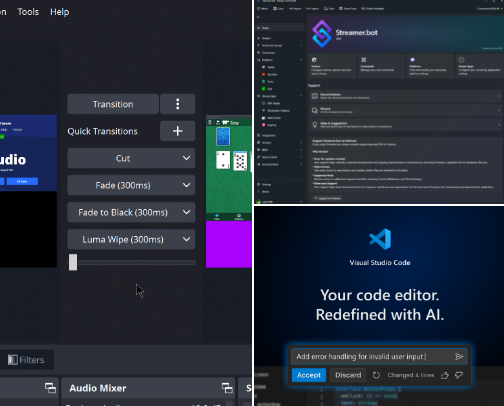Open the Tools menu

pos(28,12)
